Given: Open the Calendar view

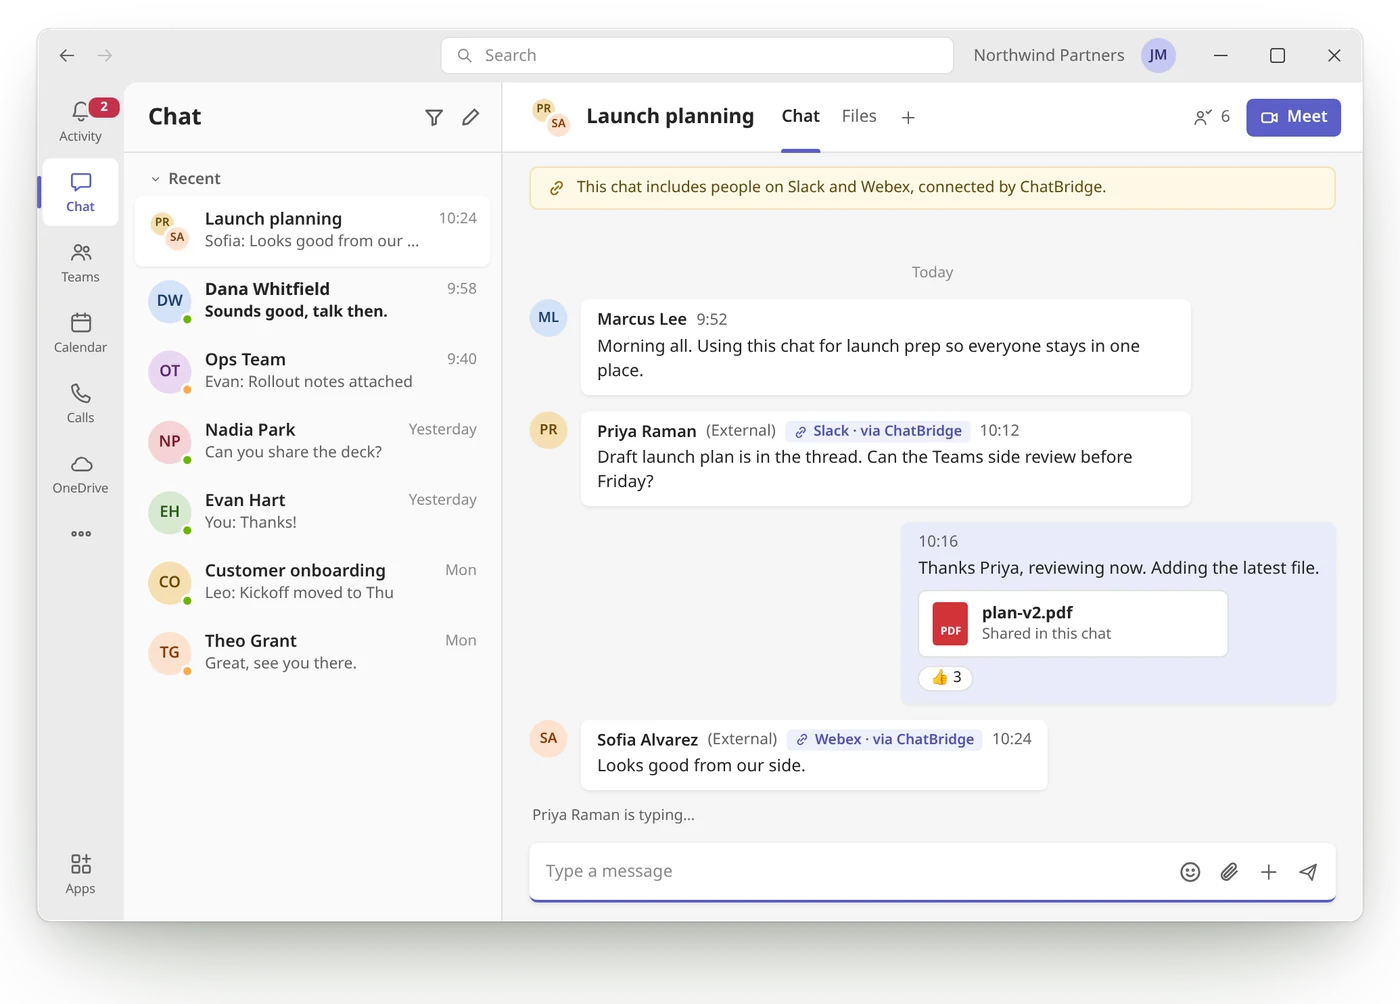Looking at the screenshot, I should [80, 333].
